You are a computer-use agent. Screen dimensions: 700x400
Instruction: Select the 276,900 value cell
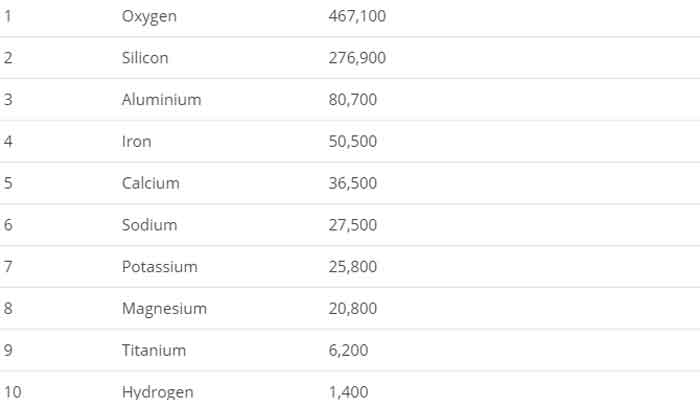(x=357, y=58)
